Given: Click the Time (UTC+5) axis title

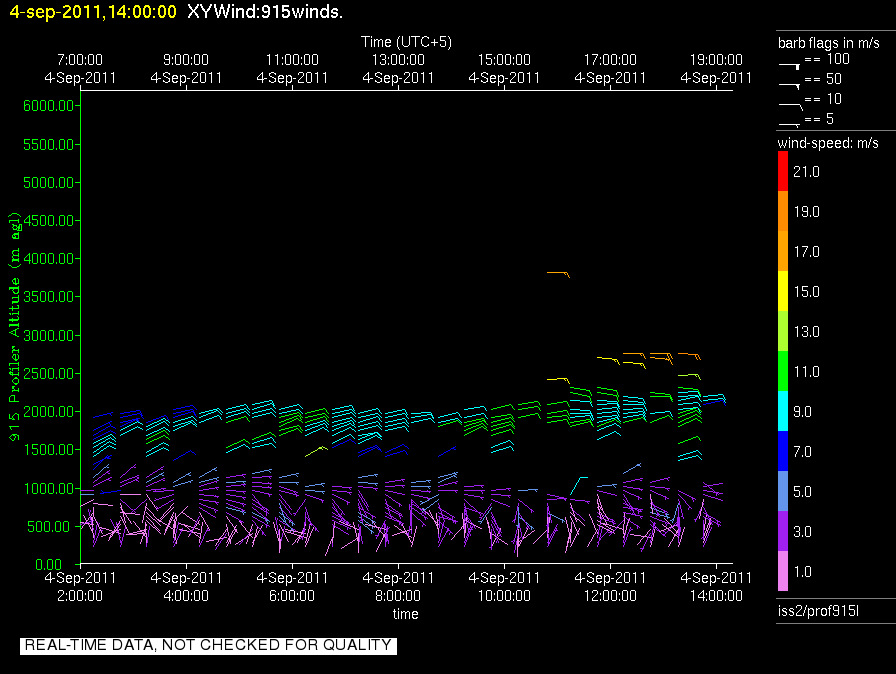Looking at the screenshot, I should coord(406,42).
